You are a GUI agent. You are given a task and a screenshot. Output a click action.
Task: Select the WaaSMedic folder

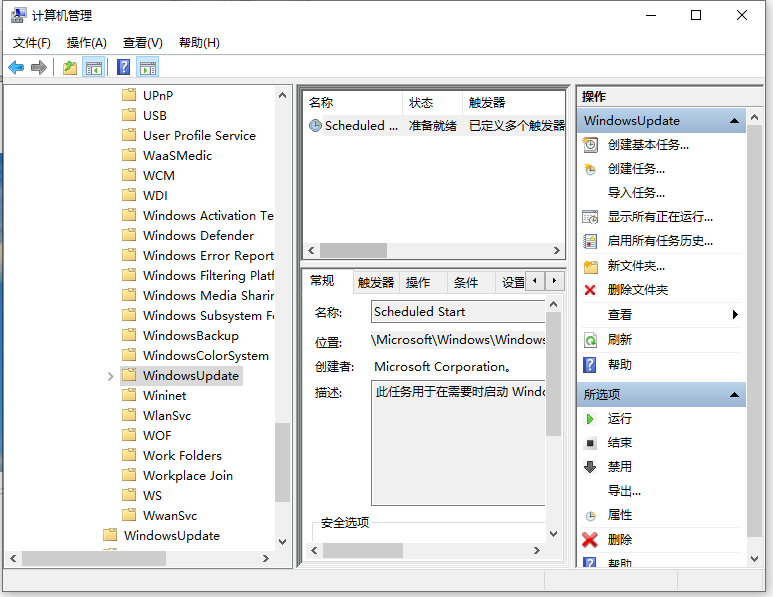click(x=177, y=156)
